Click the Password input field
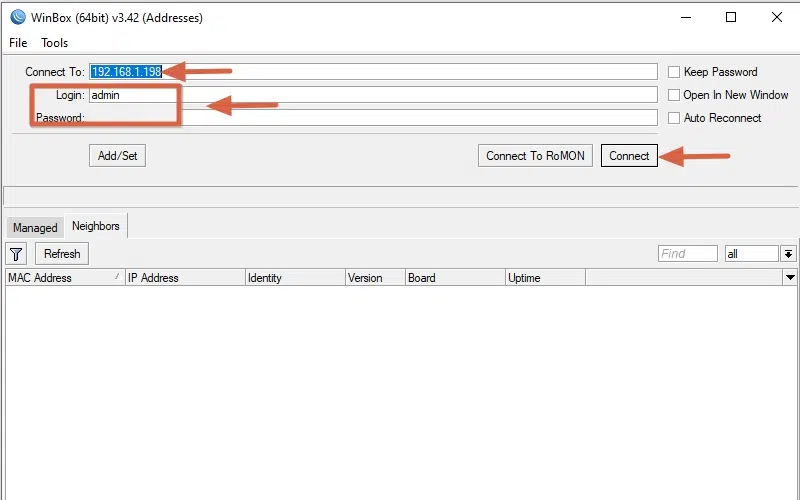800x500 pixels. point(373,118)
